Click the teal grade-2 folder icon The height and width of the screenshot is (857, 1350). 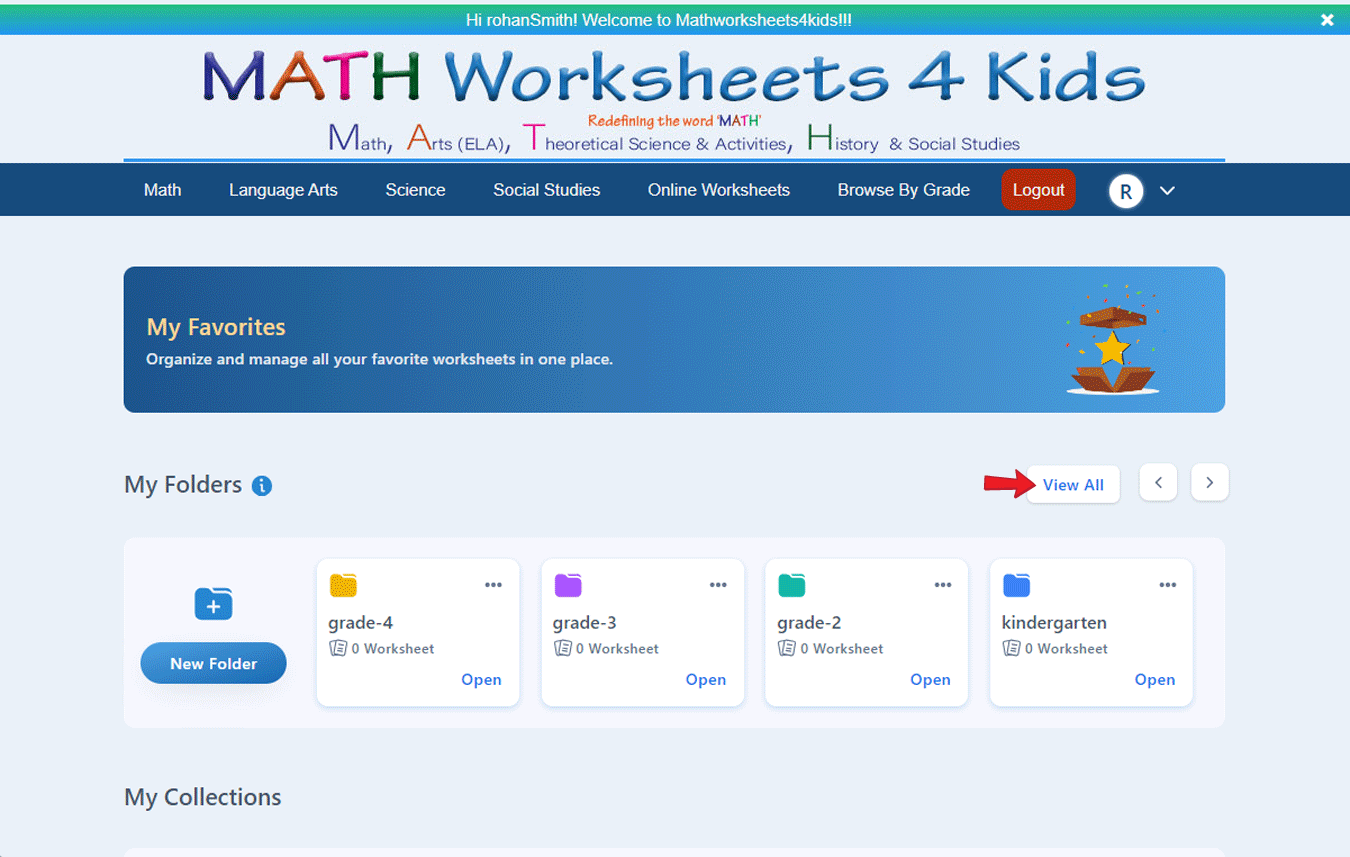coord(792,585)
